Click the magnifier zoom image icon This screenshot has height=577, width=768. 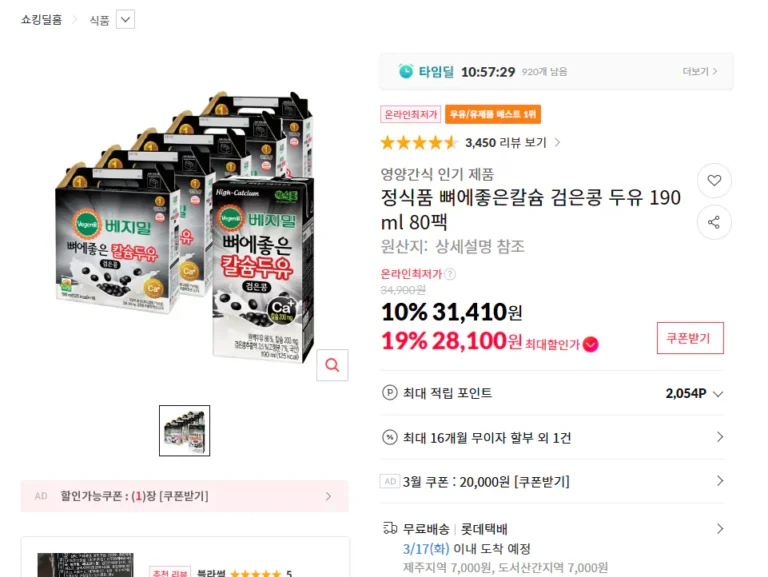coord(333,365)
